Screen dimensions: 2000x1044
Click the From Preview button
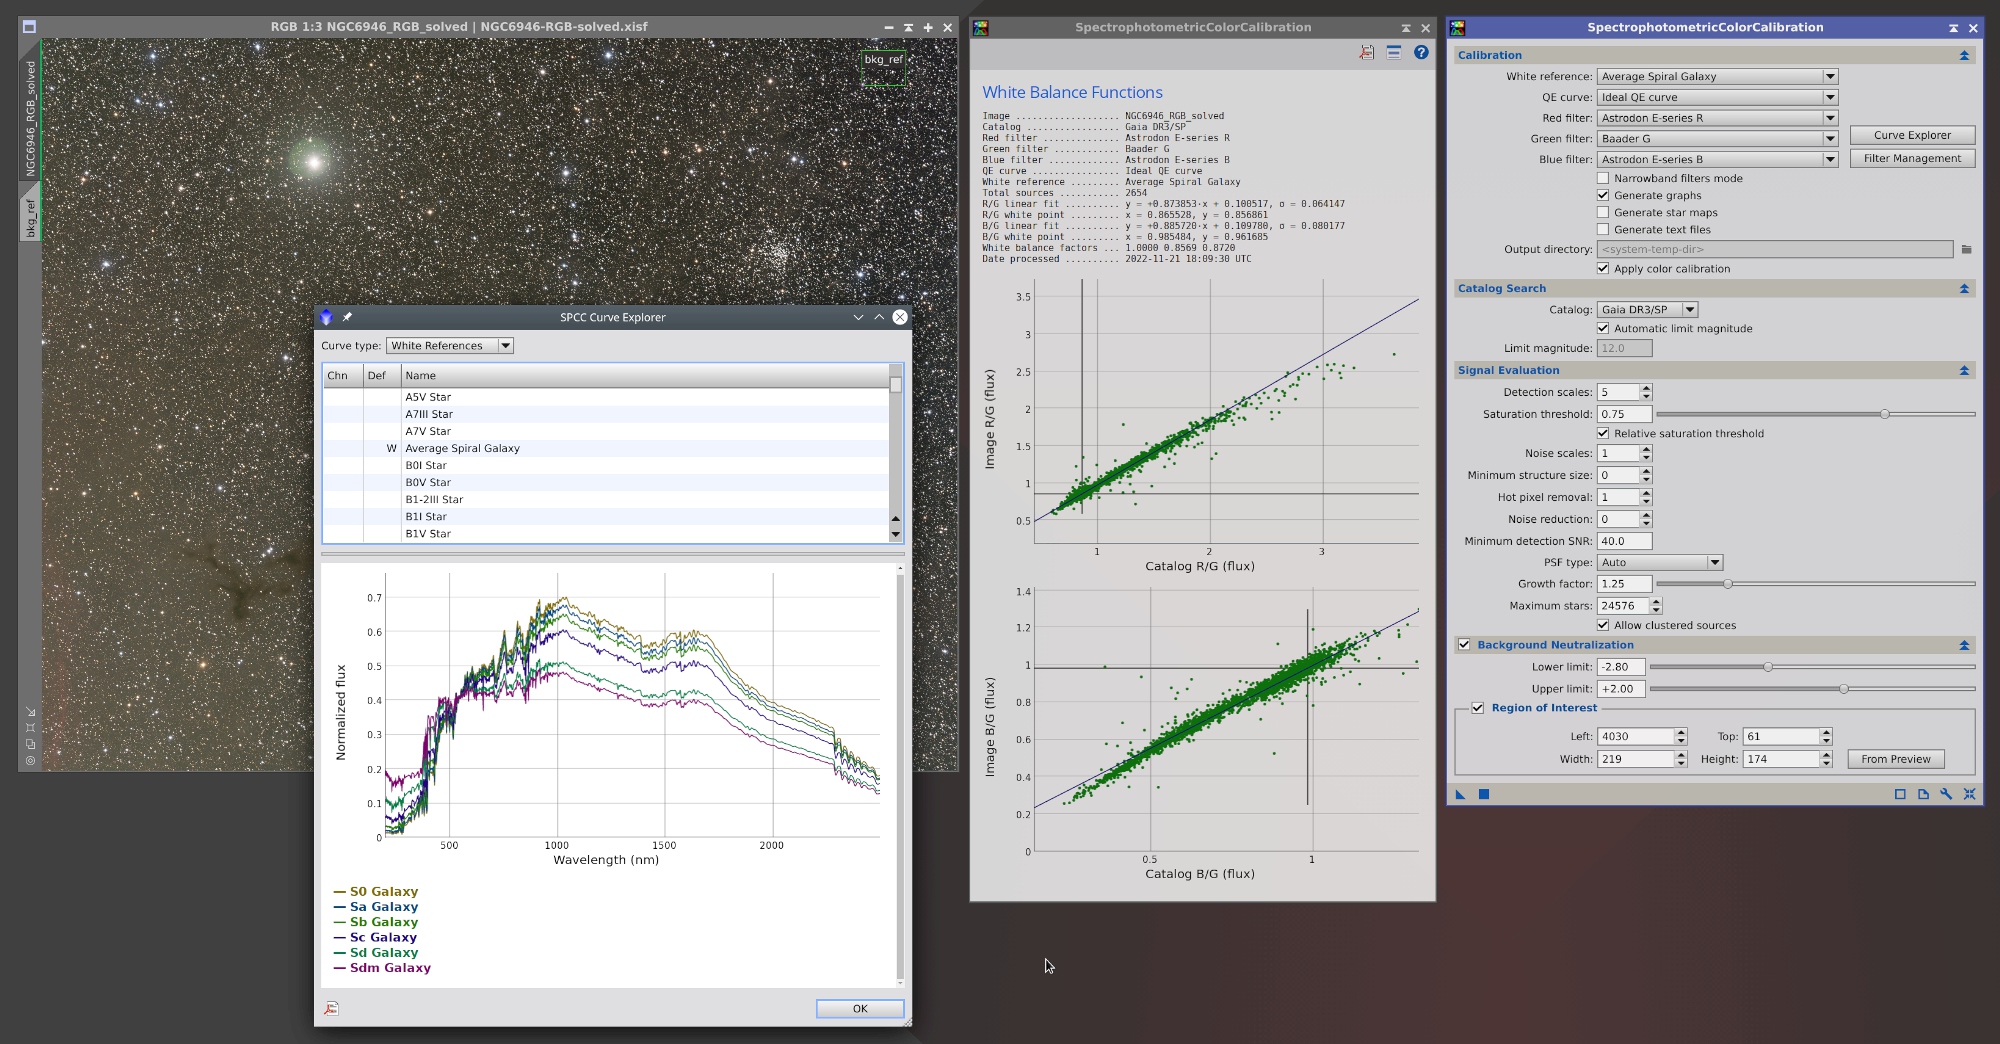click(x=1896, y=759)
